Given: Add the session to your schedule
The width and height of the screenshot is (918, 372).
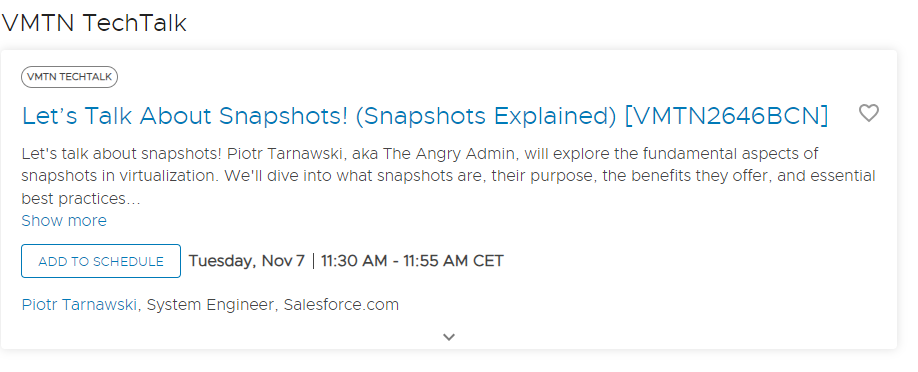Looking at the screenshot, I should 101,261.
